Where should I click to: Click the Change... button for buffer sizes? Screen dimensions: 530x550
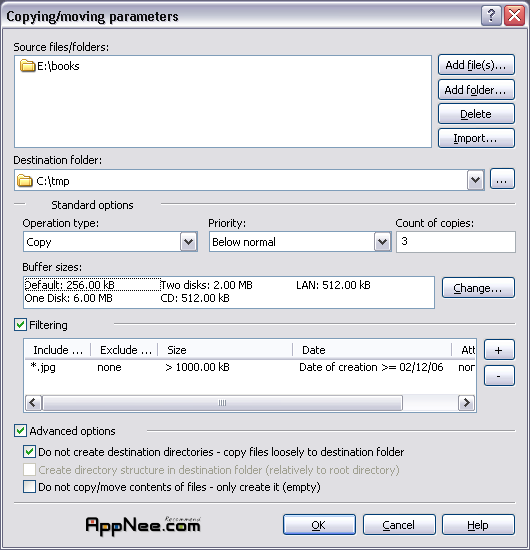pyautogui.click(x=478, y=288)
